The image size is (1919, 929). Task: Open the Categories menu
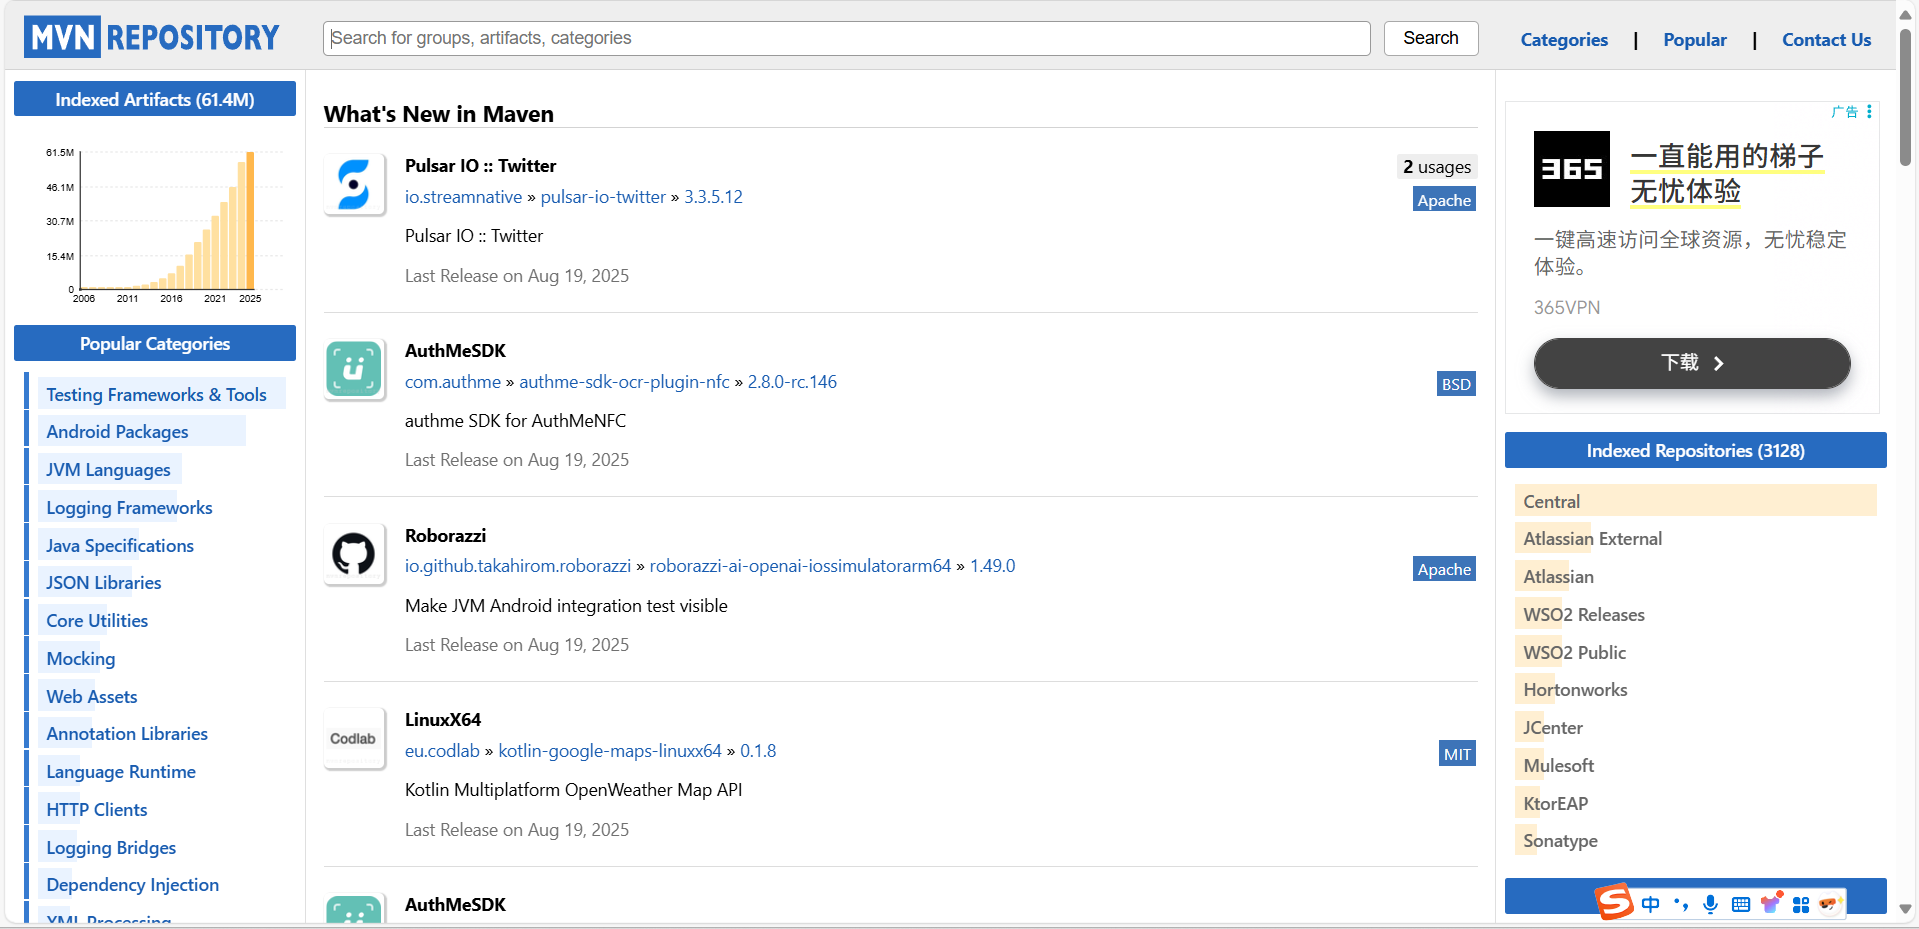[1564, 40]
